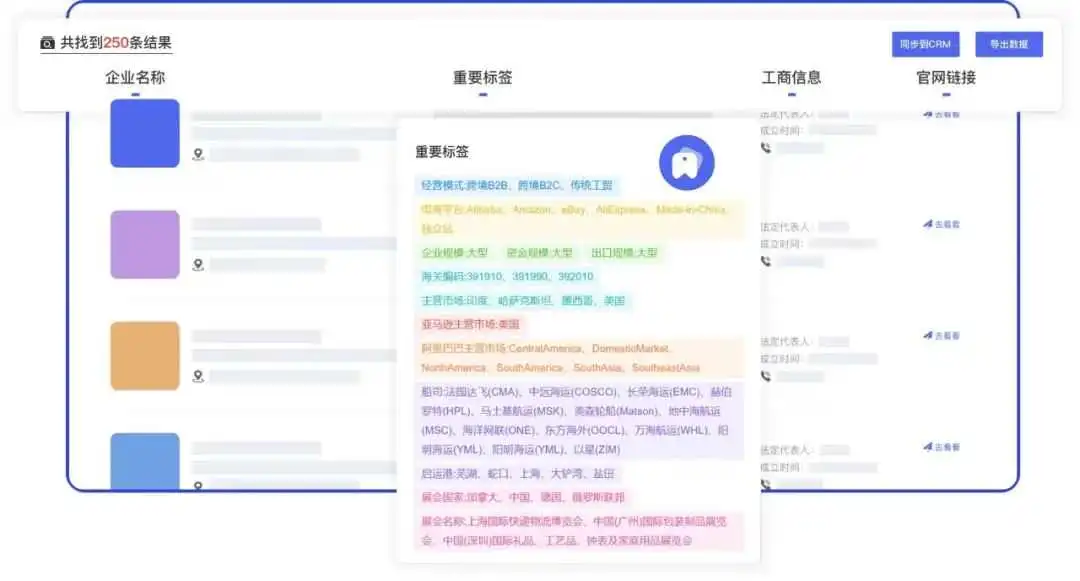
Task: Click the 重要标签 popup title
Action: click(x=442, y=151)
